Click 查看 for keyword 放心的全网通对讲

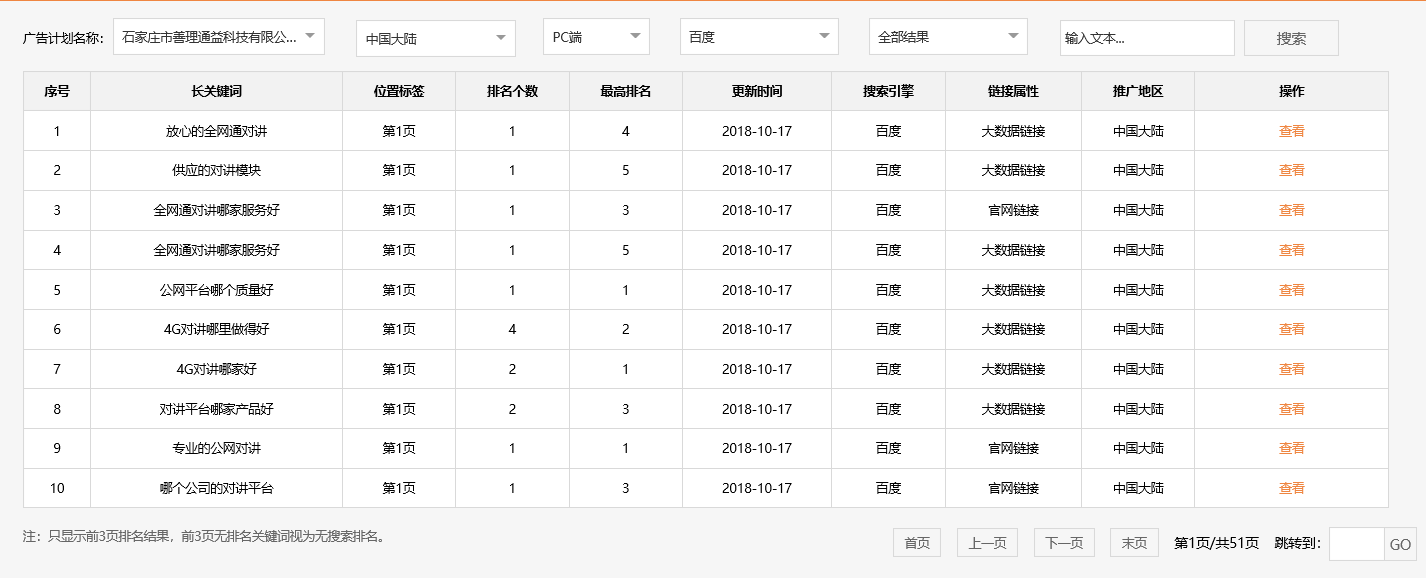click(1291, 130)
